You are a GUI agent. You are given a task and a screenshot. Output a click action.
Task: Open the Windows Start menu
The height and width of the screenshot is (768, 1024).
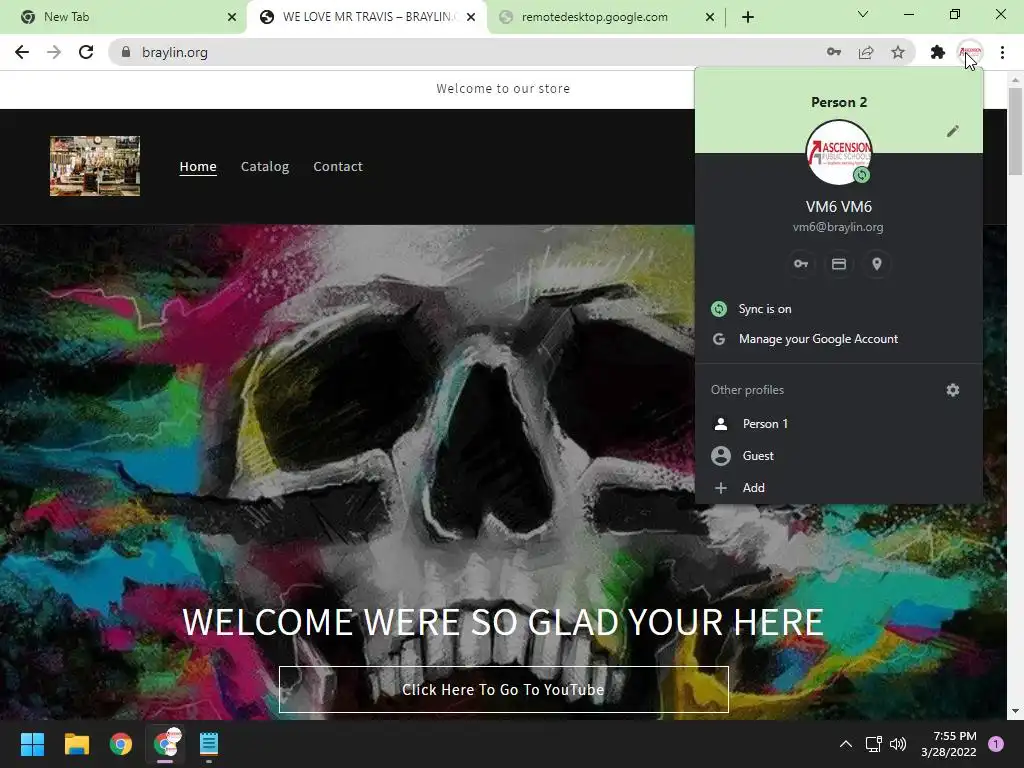(32, 744)
